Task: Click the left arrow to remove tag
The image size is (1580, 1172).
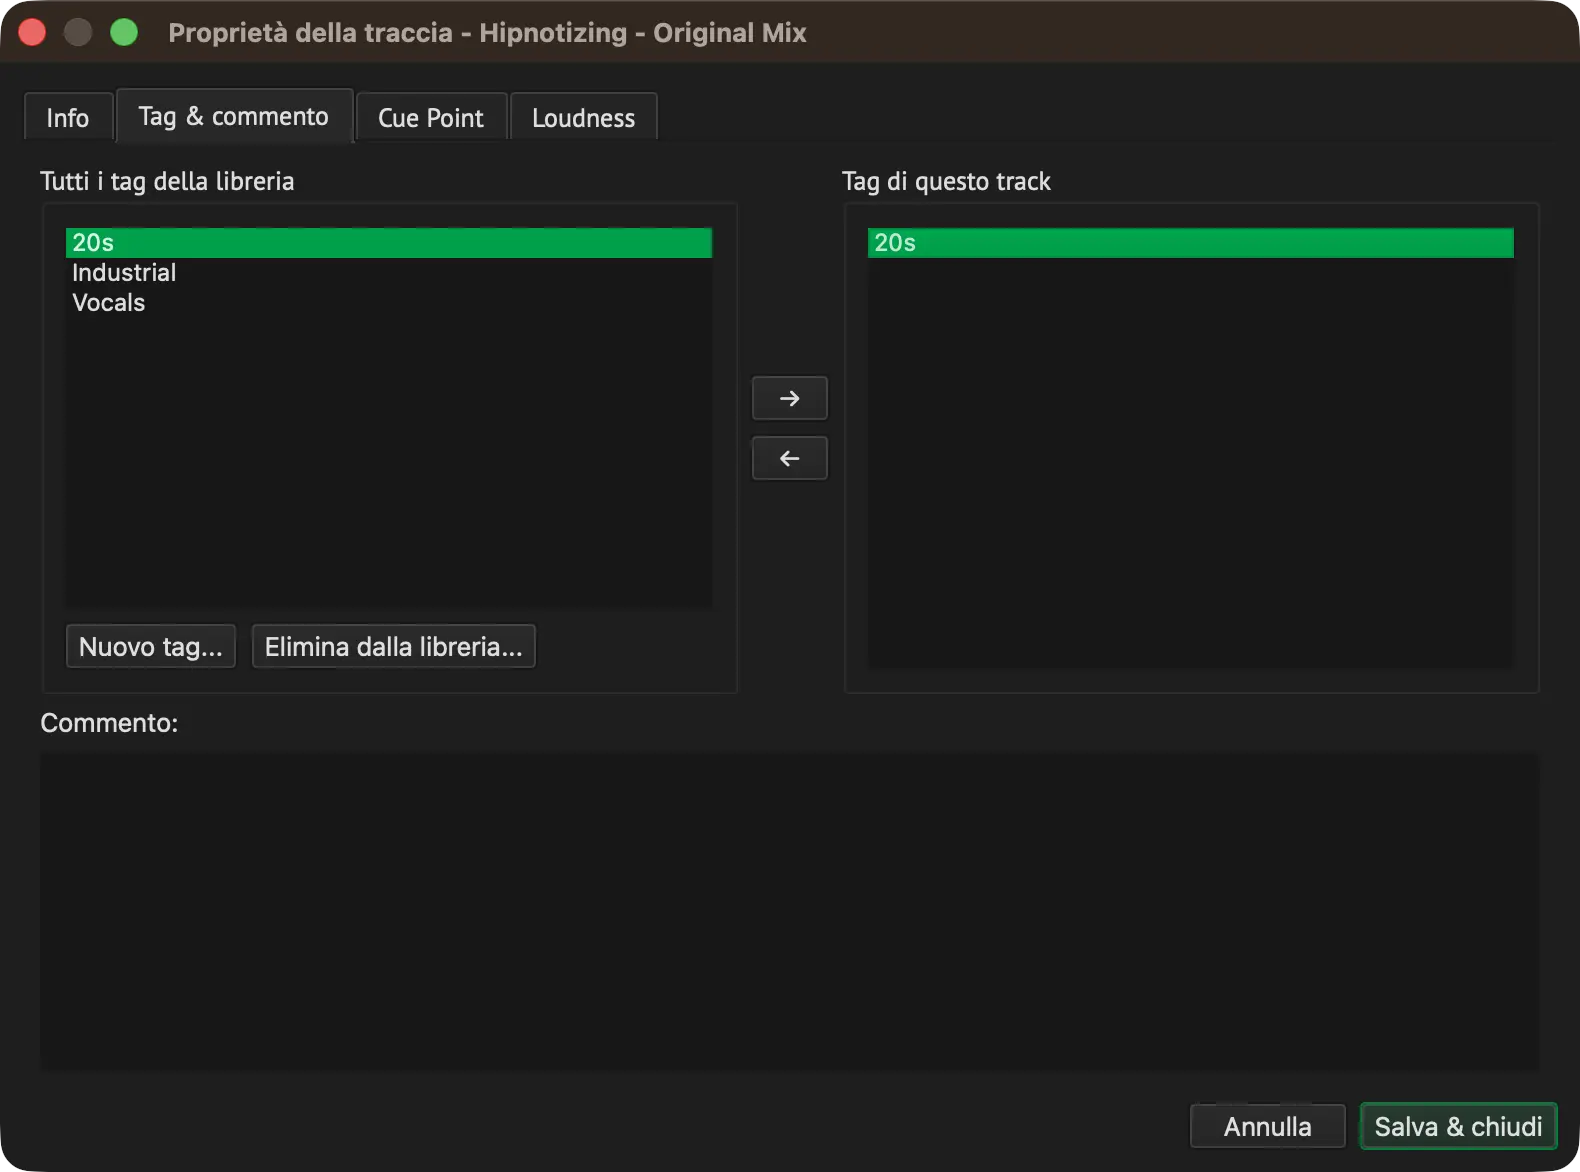Action: coord(789,458)
